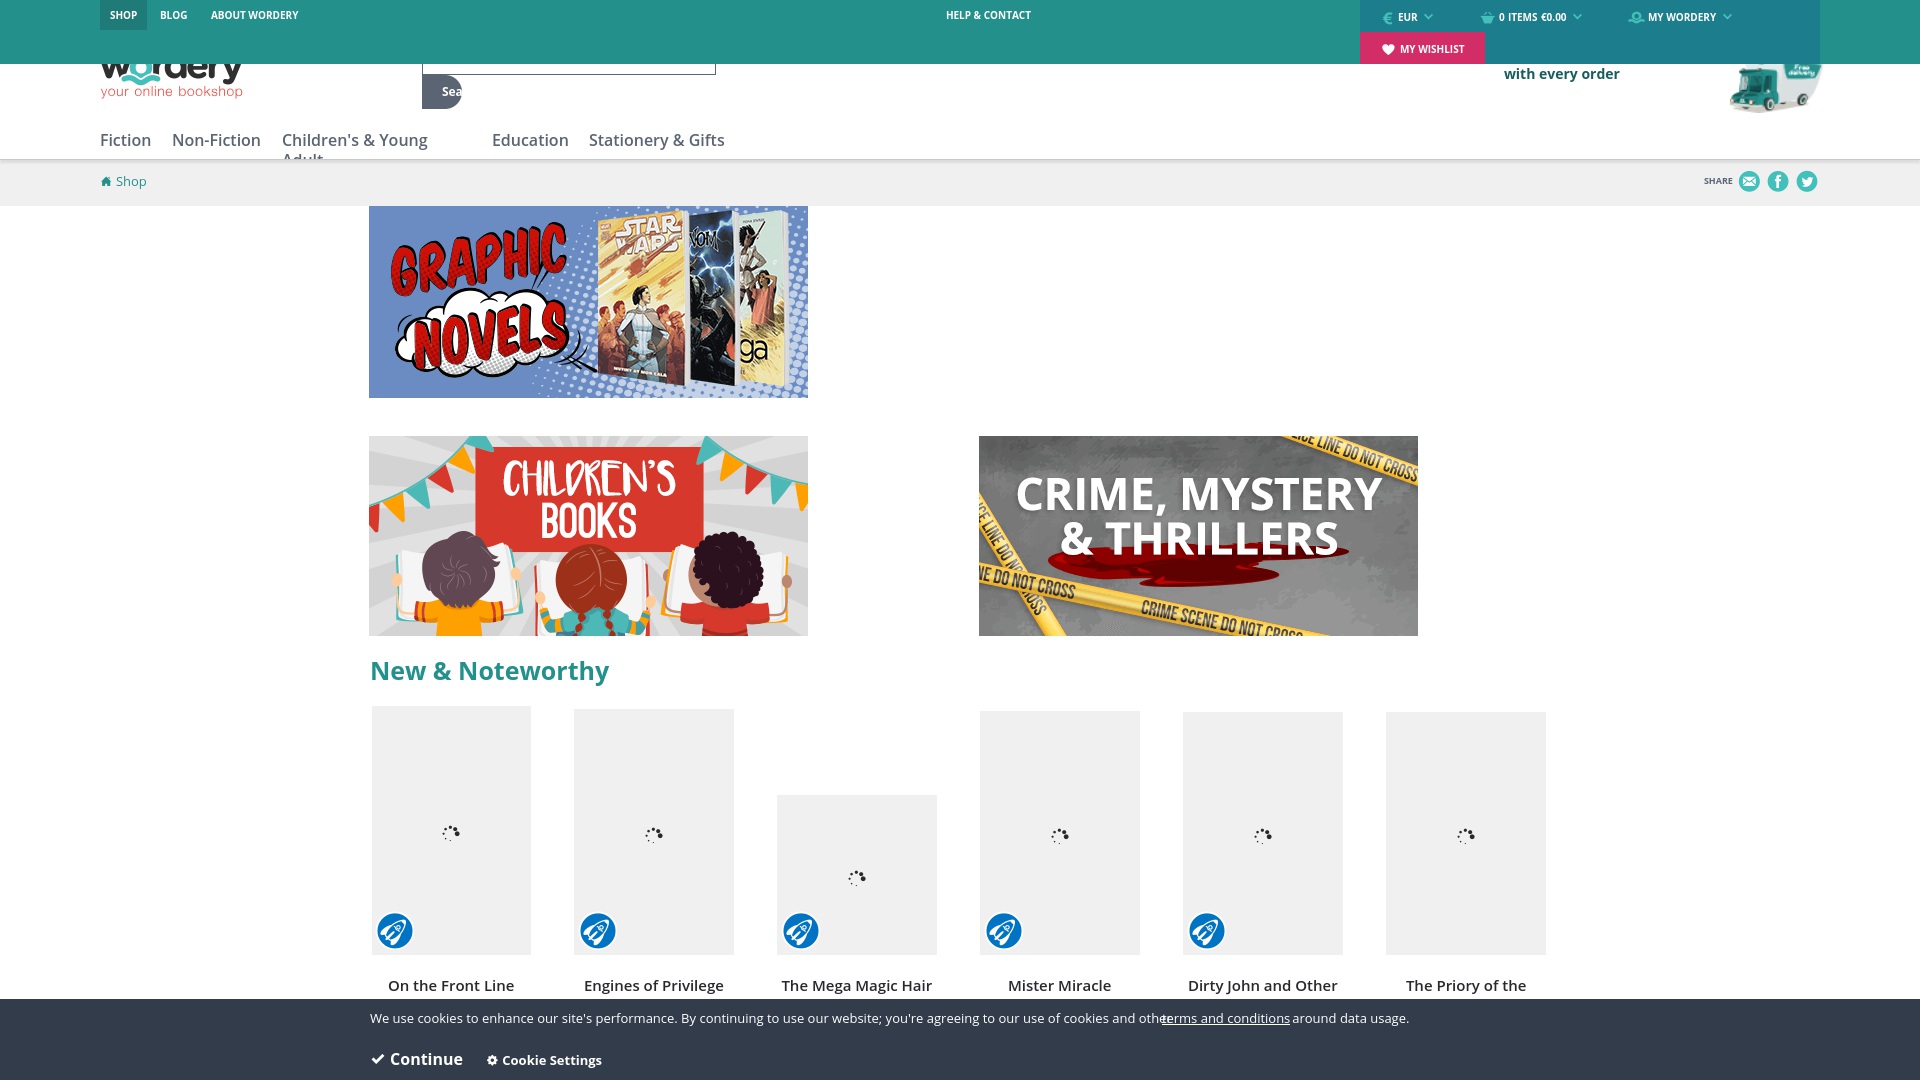Viewport: 1920px width, 1080px height.
Task: Open the Education menu
Action: point(530,140)
